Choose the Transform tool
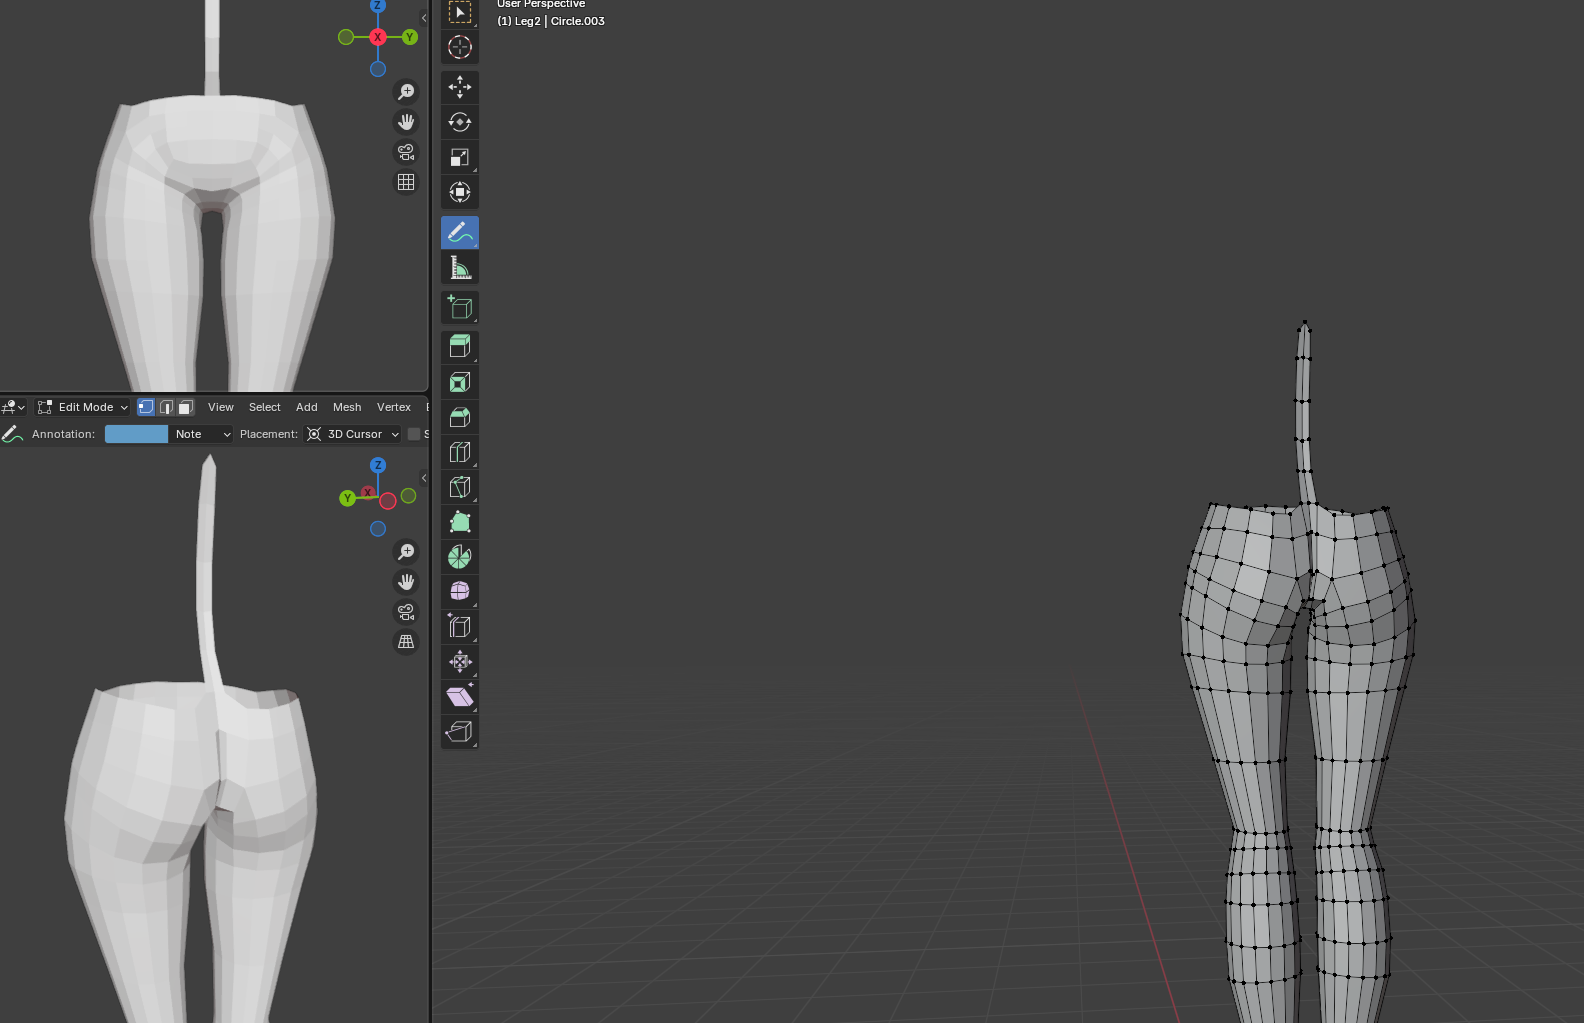The width and height of the screenshot is (1584, 1023). tap(460, 192)
